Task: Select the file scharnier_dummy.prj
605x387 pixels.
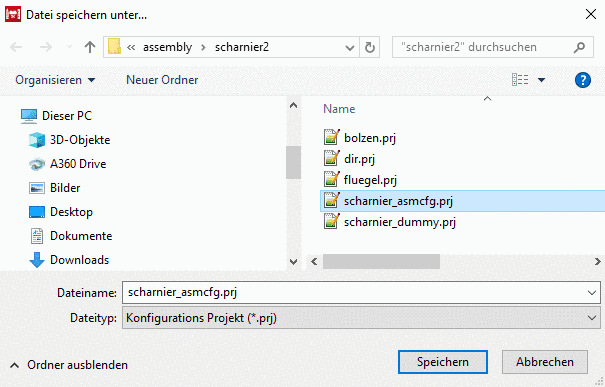Action: point(400,222)
